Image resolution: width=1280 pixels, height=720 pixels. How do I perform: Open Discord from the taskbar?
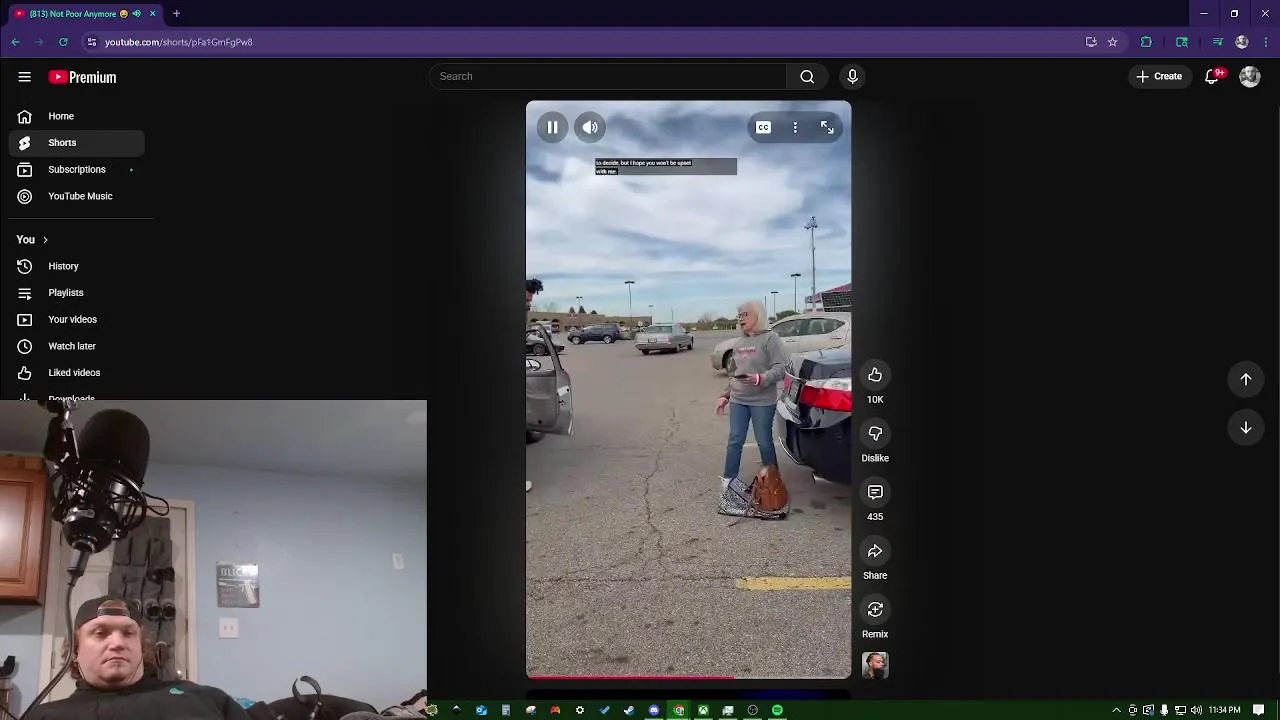pos(654,710)
